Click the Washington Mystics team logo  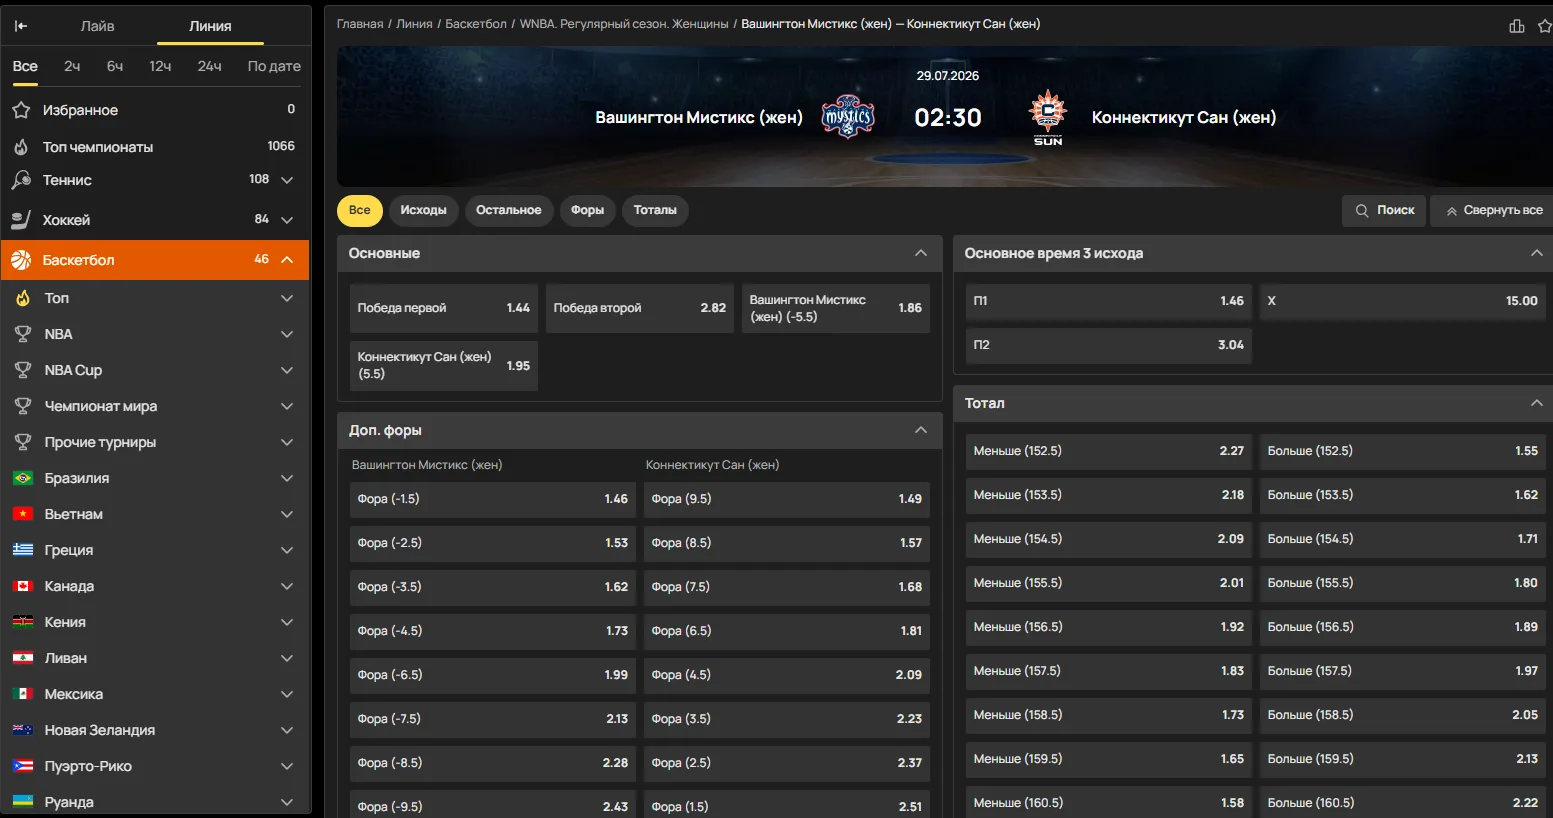[848, 117]
